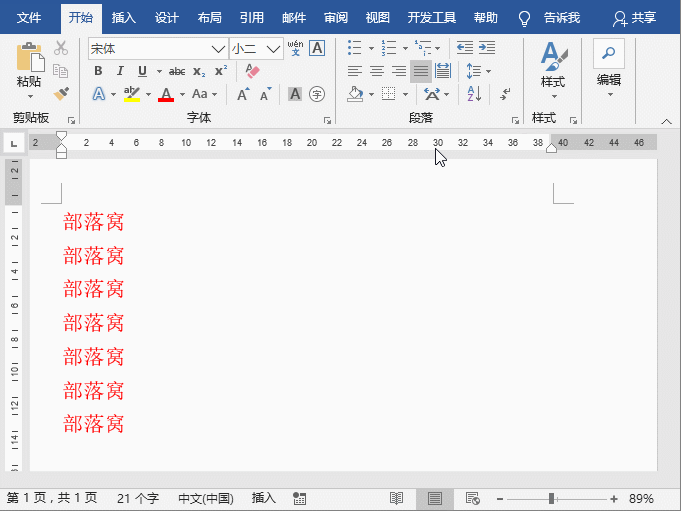Show or hide paragraph marks
The image size is (681, 511).
coord(505,94)
